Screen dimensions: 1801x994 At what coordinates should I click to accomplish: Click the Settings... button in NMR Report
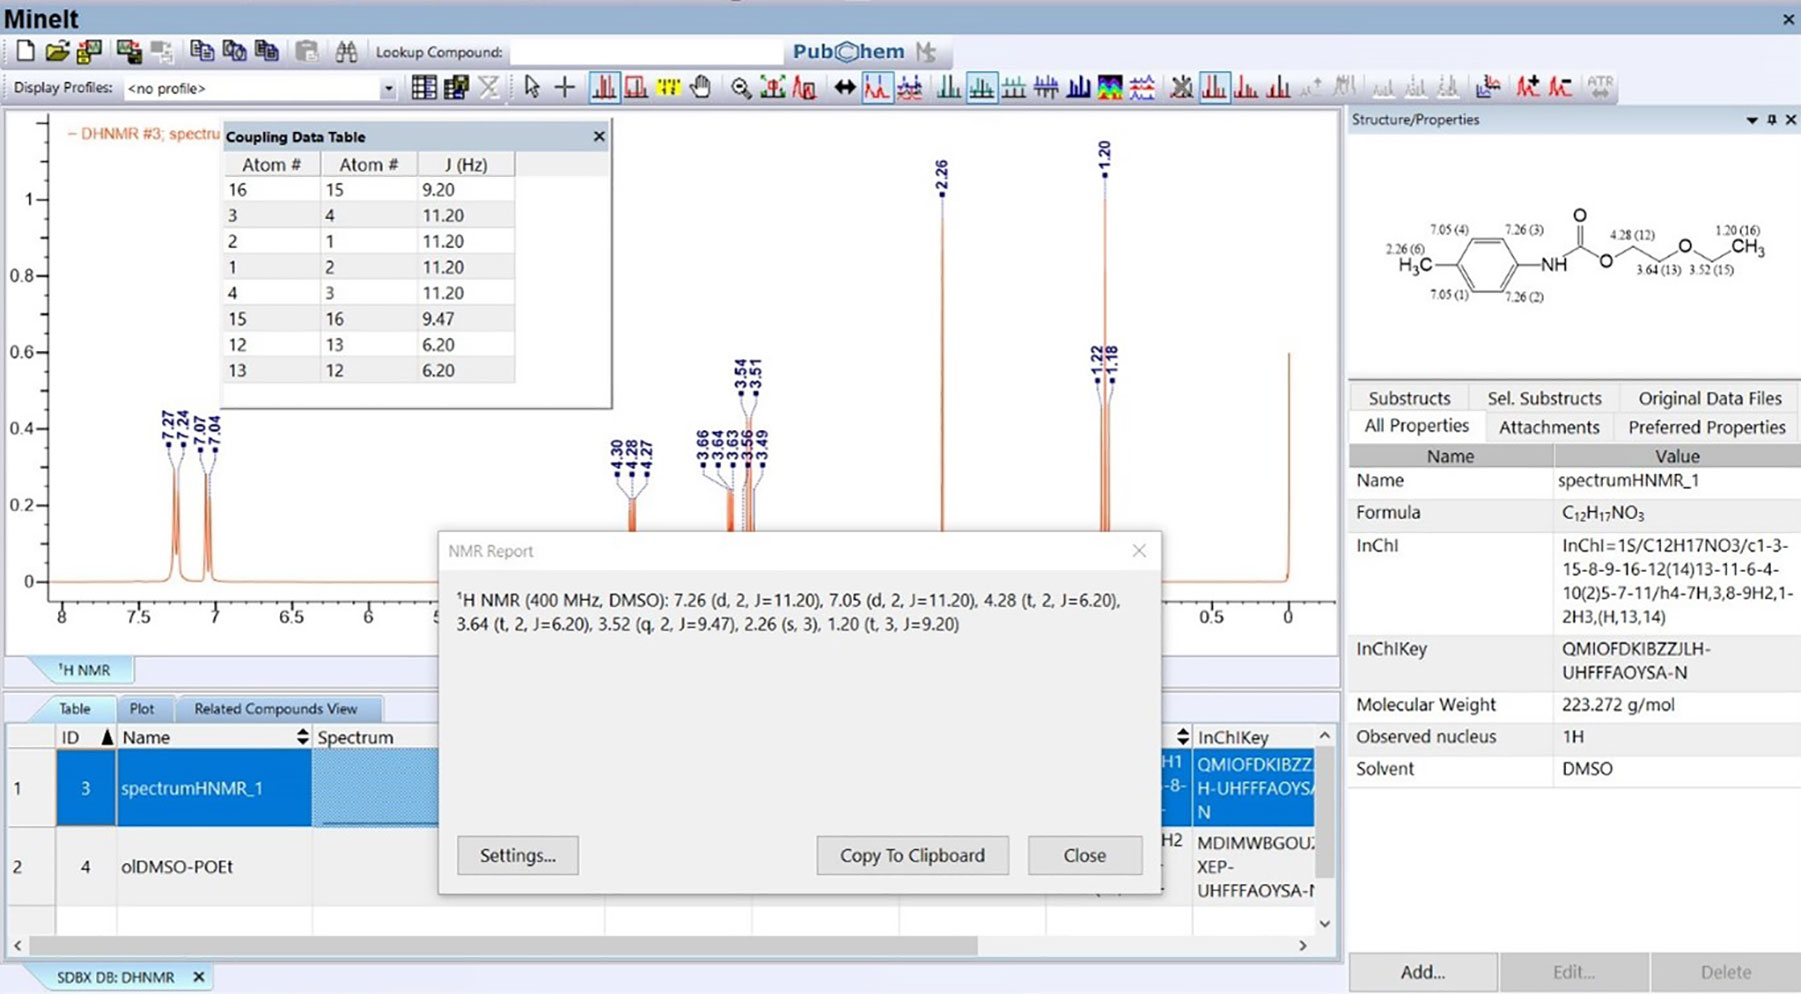[517, 856]
